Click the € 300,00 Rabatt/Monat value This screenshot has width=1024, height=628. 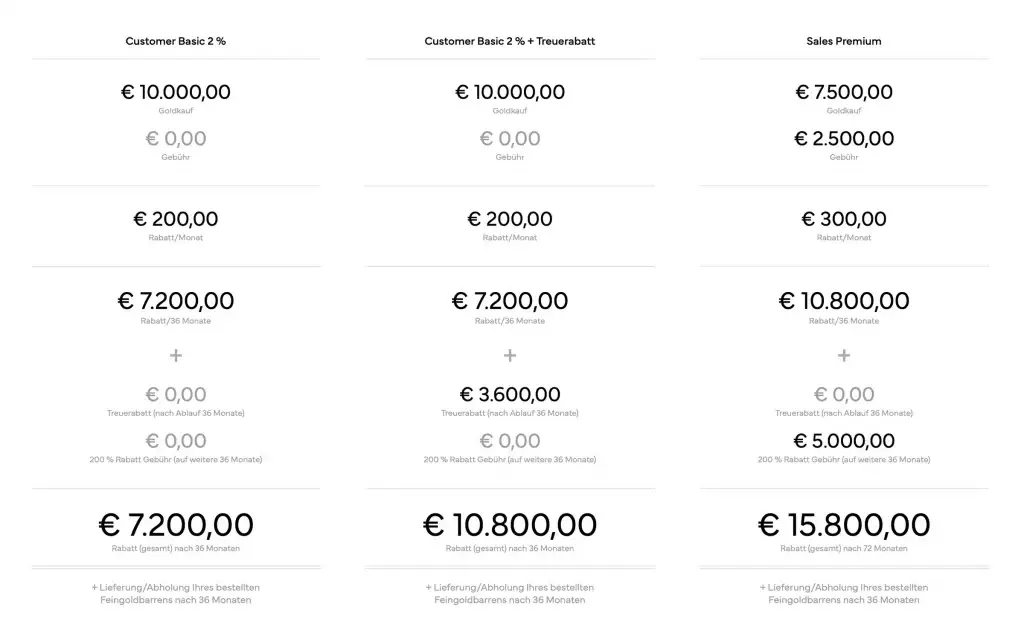tap(844, 219)
